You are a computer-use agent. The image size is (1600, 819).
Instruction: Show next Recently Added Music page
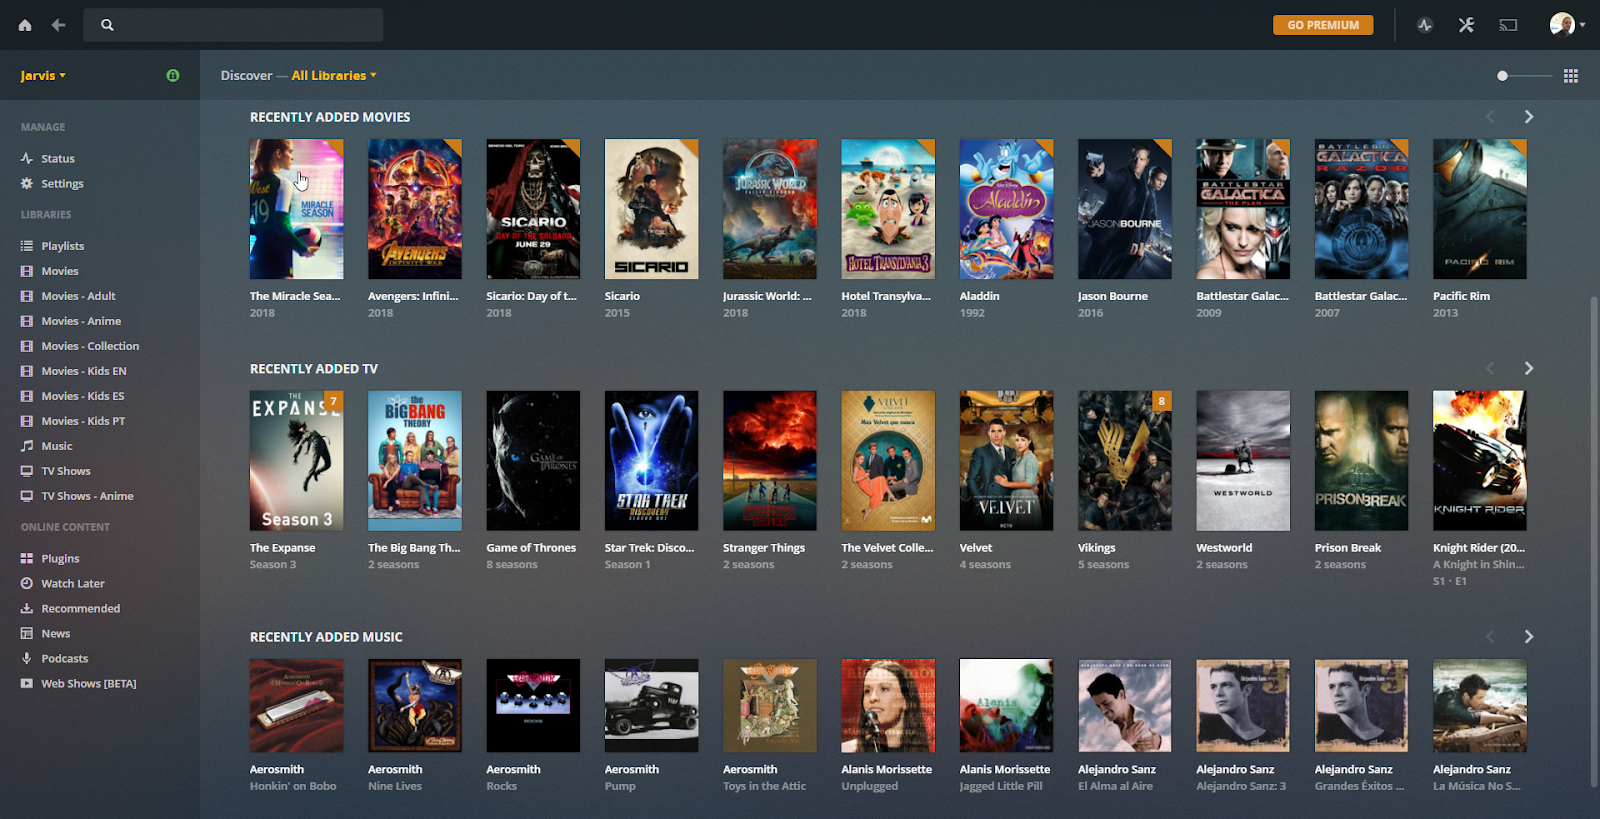click(1528, 636)
